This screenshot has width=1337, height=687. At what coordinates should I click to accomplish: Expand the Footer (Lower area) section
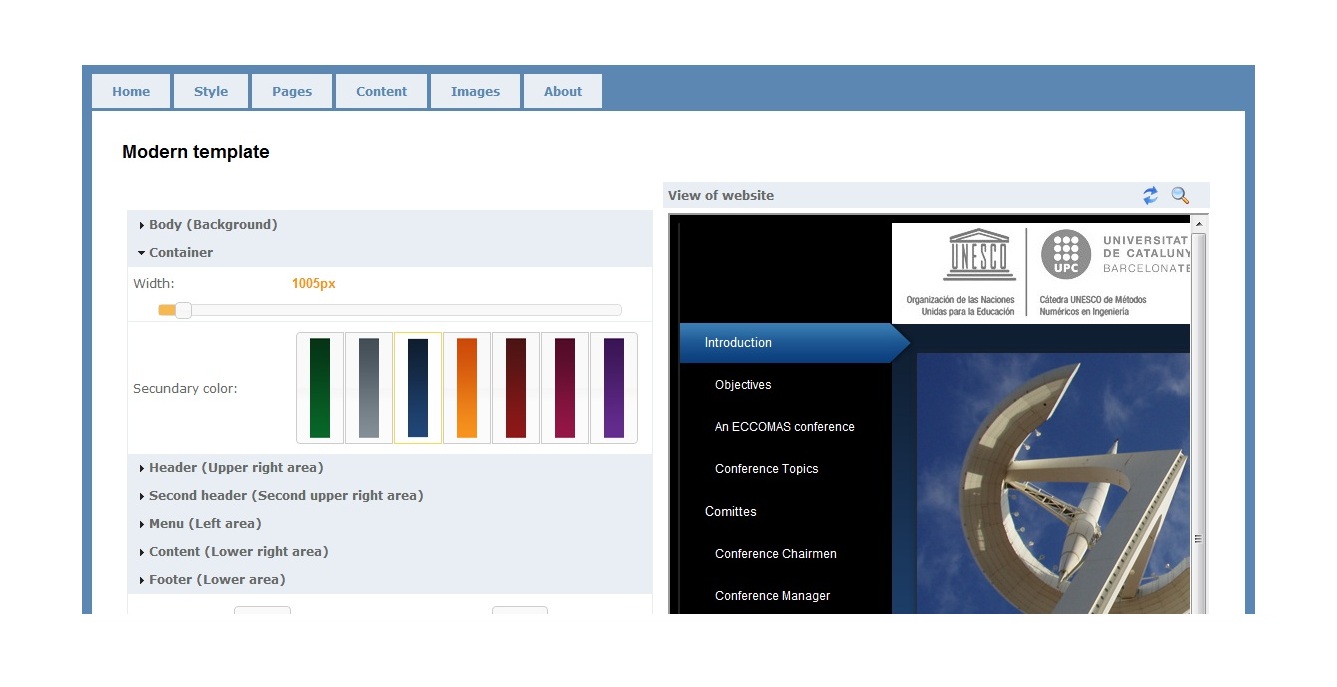217,580
